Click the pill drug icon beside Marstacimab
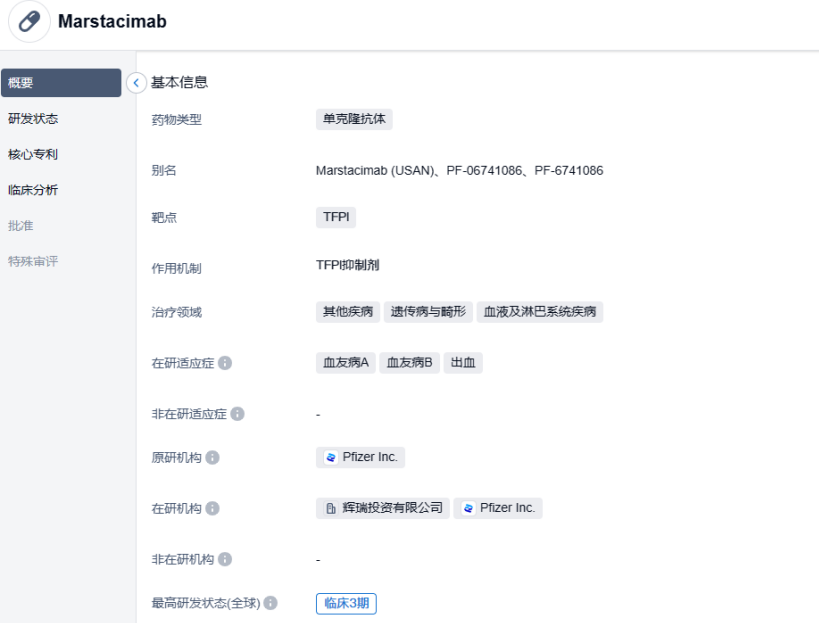 29,22
